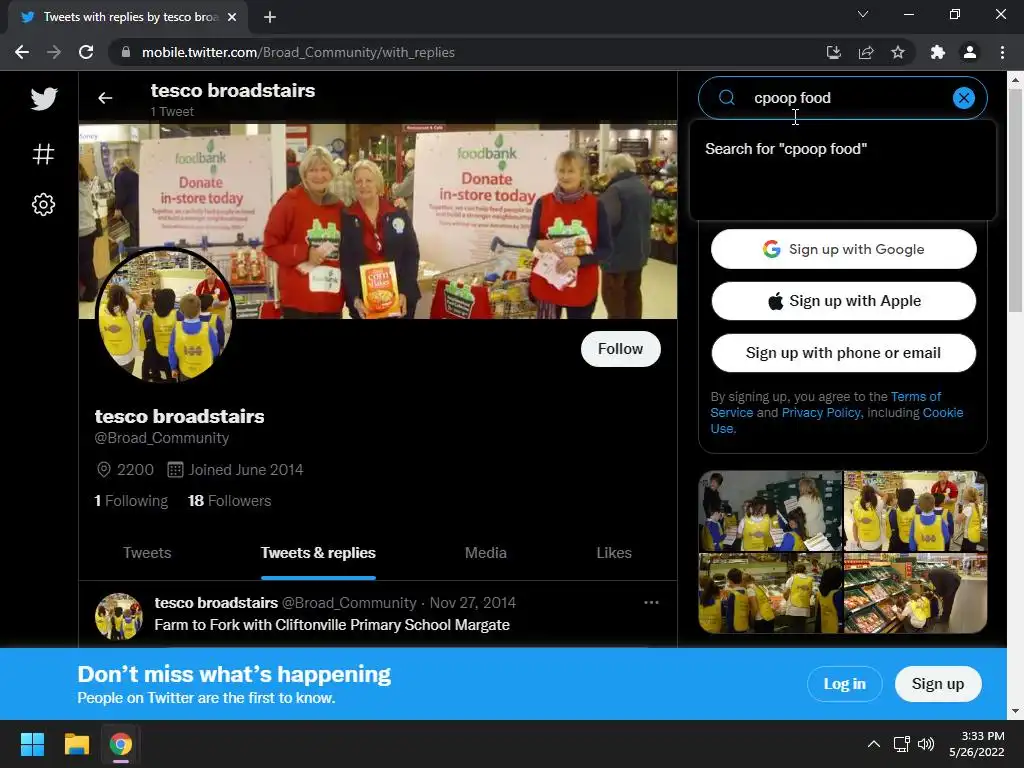Open the profile avatar picture
The height and width of the screenshot is (768, 1024).
(x=165, y=315)
